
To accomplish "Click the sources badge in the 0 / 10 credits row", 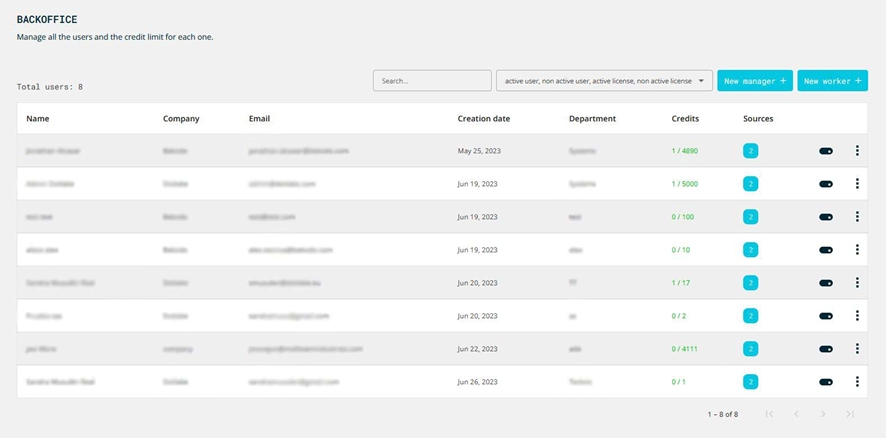I will 750,250.
